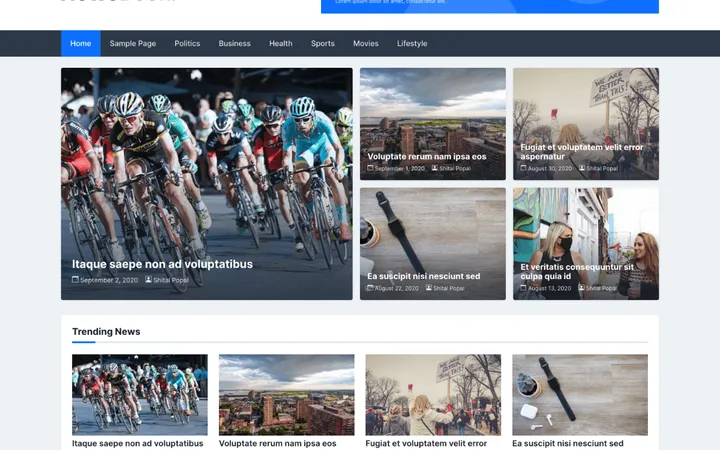Open the Home menu item

coord(80,44)
